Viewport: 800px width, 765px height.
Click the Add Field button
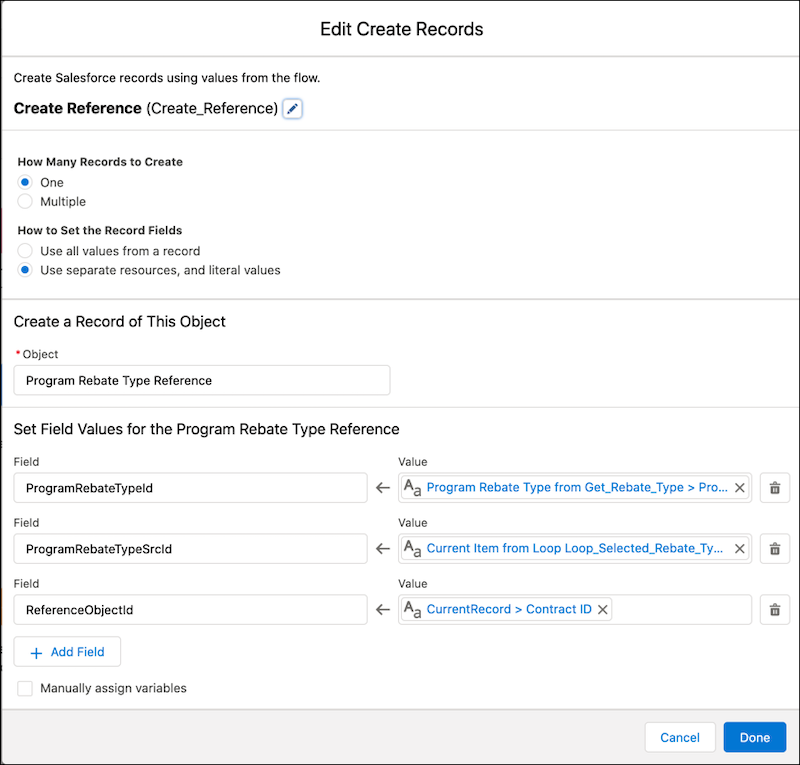pos(67,651)
